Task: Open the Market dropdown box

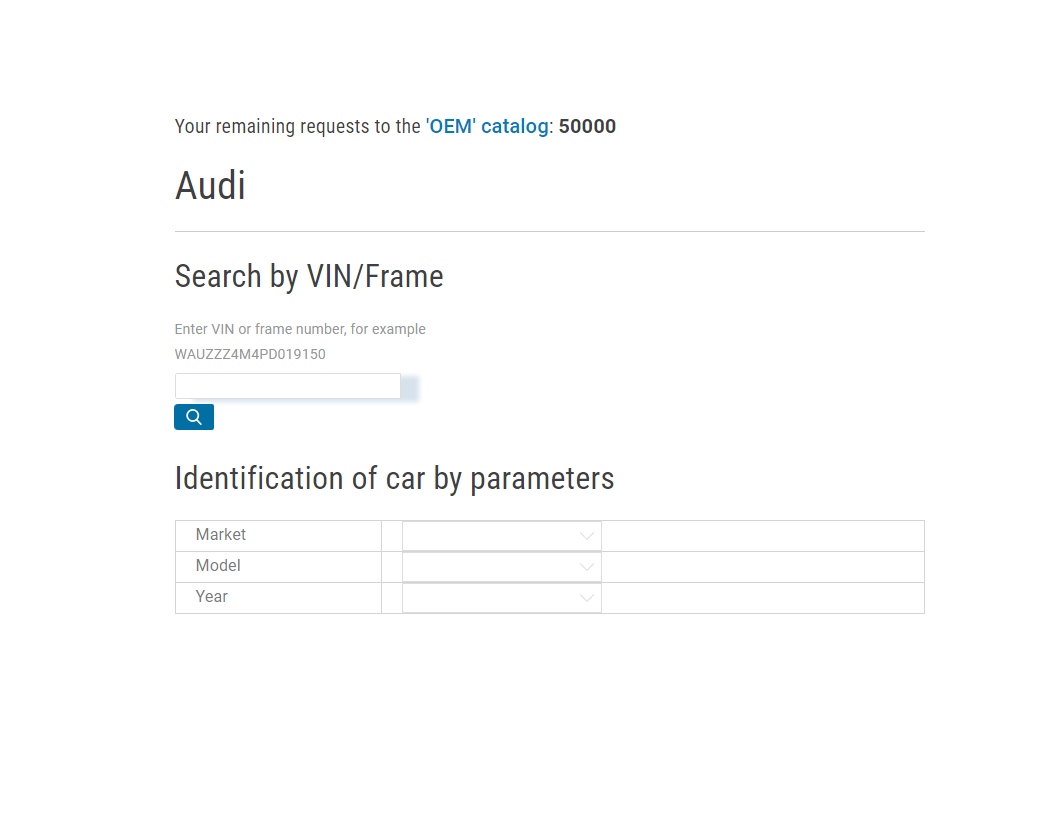Action: pyautogui.click(x=490, y=536)
